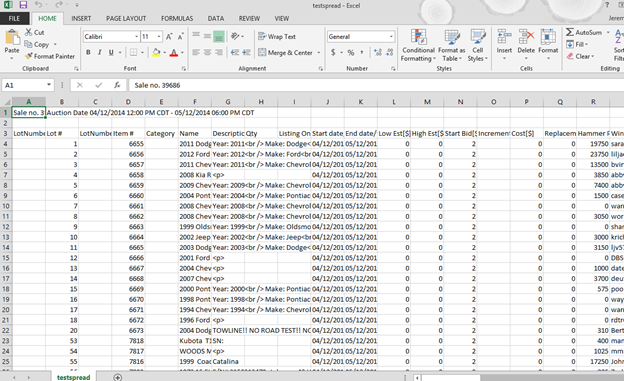The height and width of the screenshot is (381, 624).
Task: Apply accounting dollar format
Action: click(x=333, y=52)
